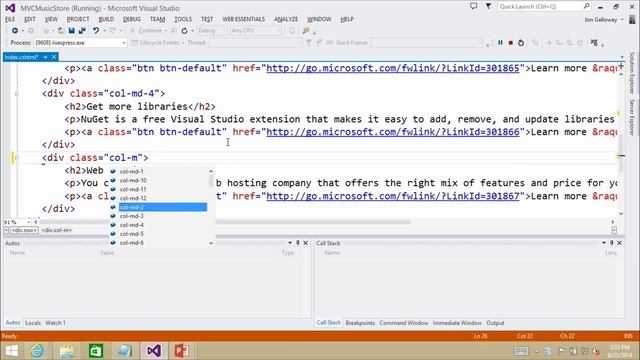
Task: Click the notifications filter funnel icon
Action: 488,7
